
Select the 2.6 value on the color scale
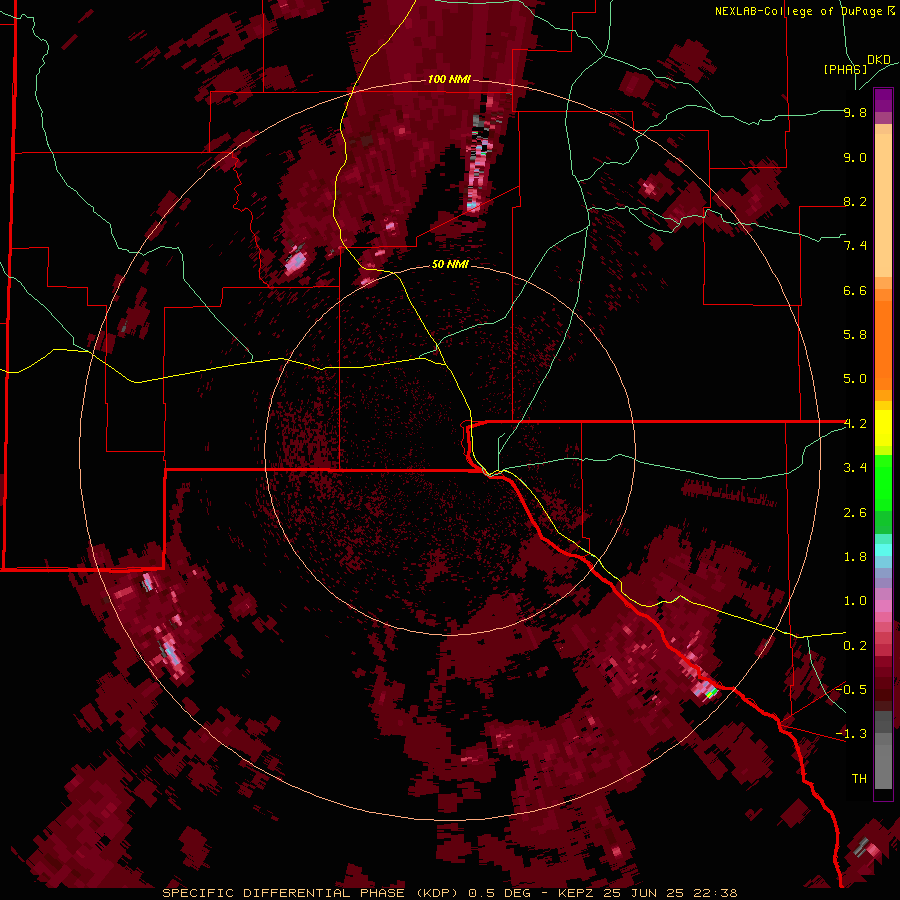(855, 513)
